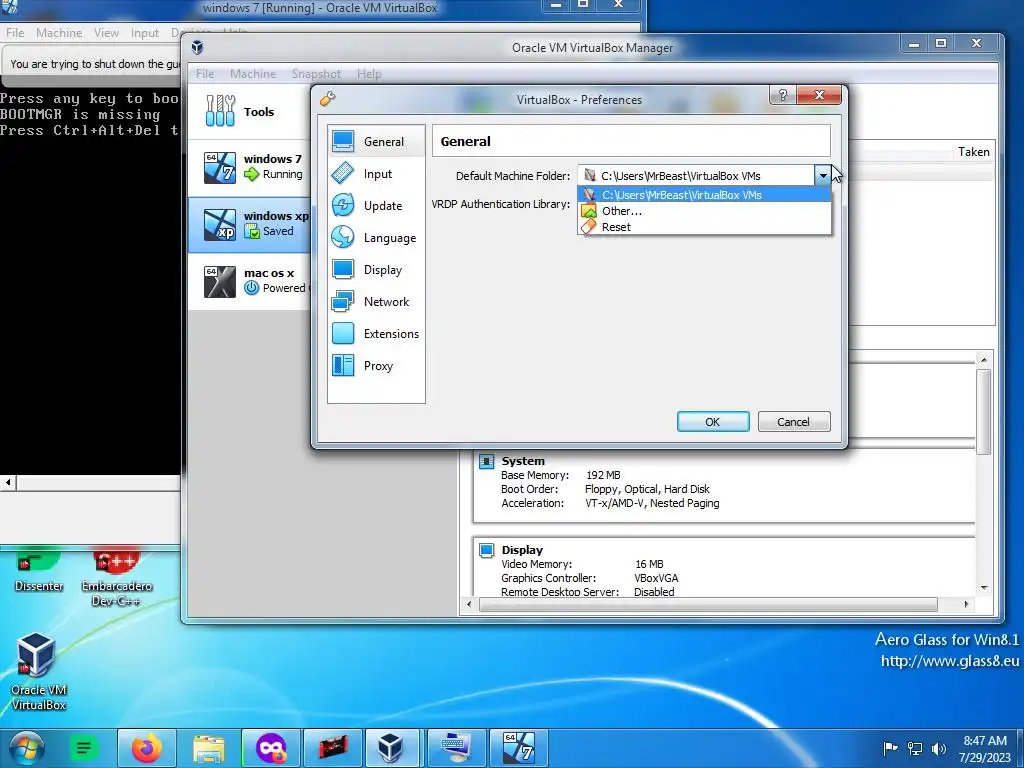
Task: Click the Tools icon in VirtualBox Manager
Action: tap(220, 111)
